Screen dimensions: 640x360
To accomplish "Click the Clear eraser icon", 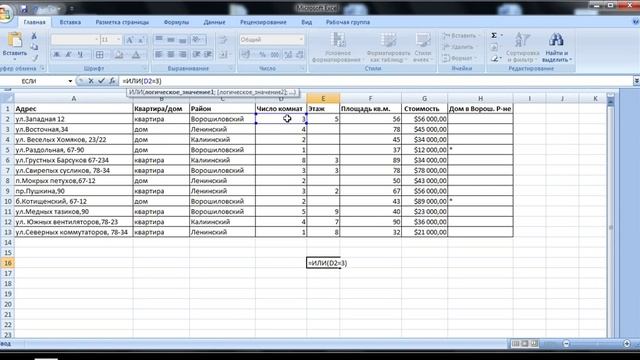I will [494, 59].
